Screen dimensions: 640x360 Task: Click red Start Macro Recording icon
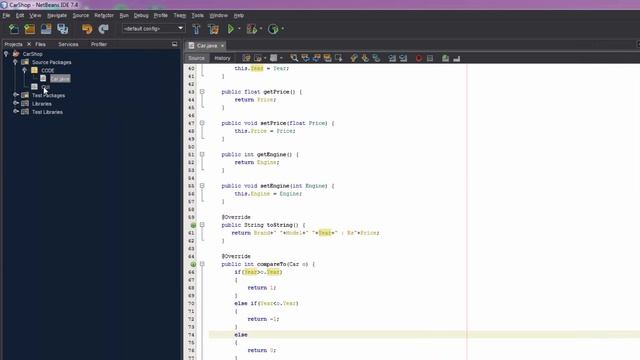[x=419, y=58]
